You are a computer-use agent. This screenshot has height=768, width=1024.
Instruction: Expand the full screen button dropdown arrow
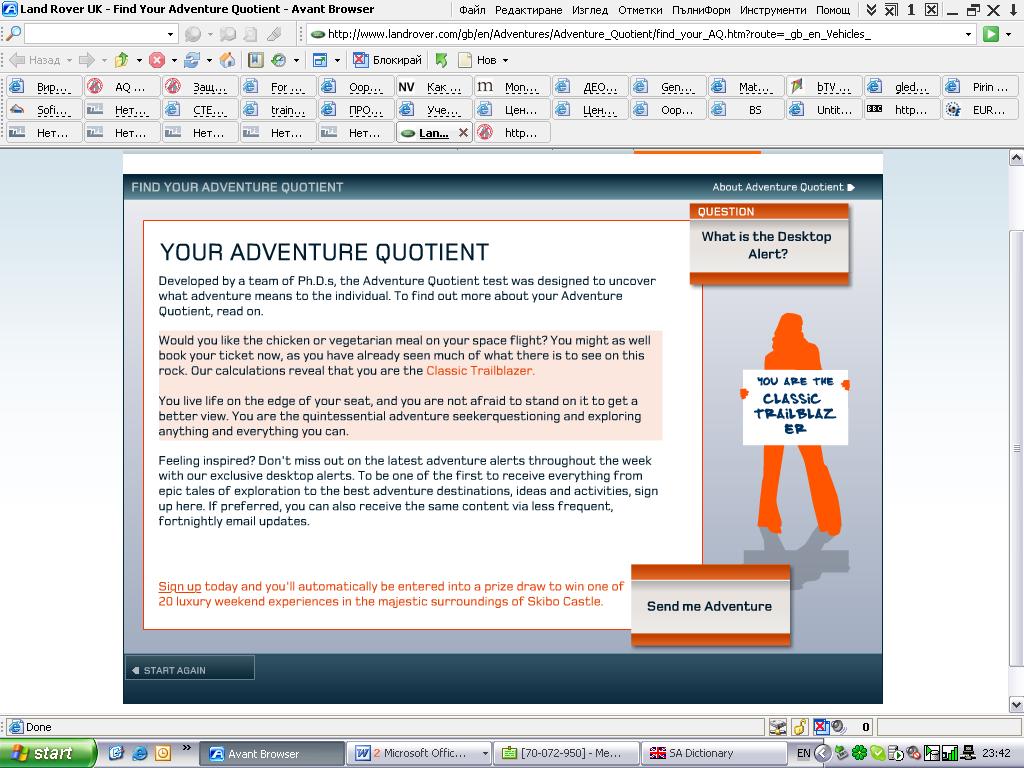[x=337, y=60]
